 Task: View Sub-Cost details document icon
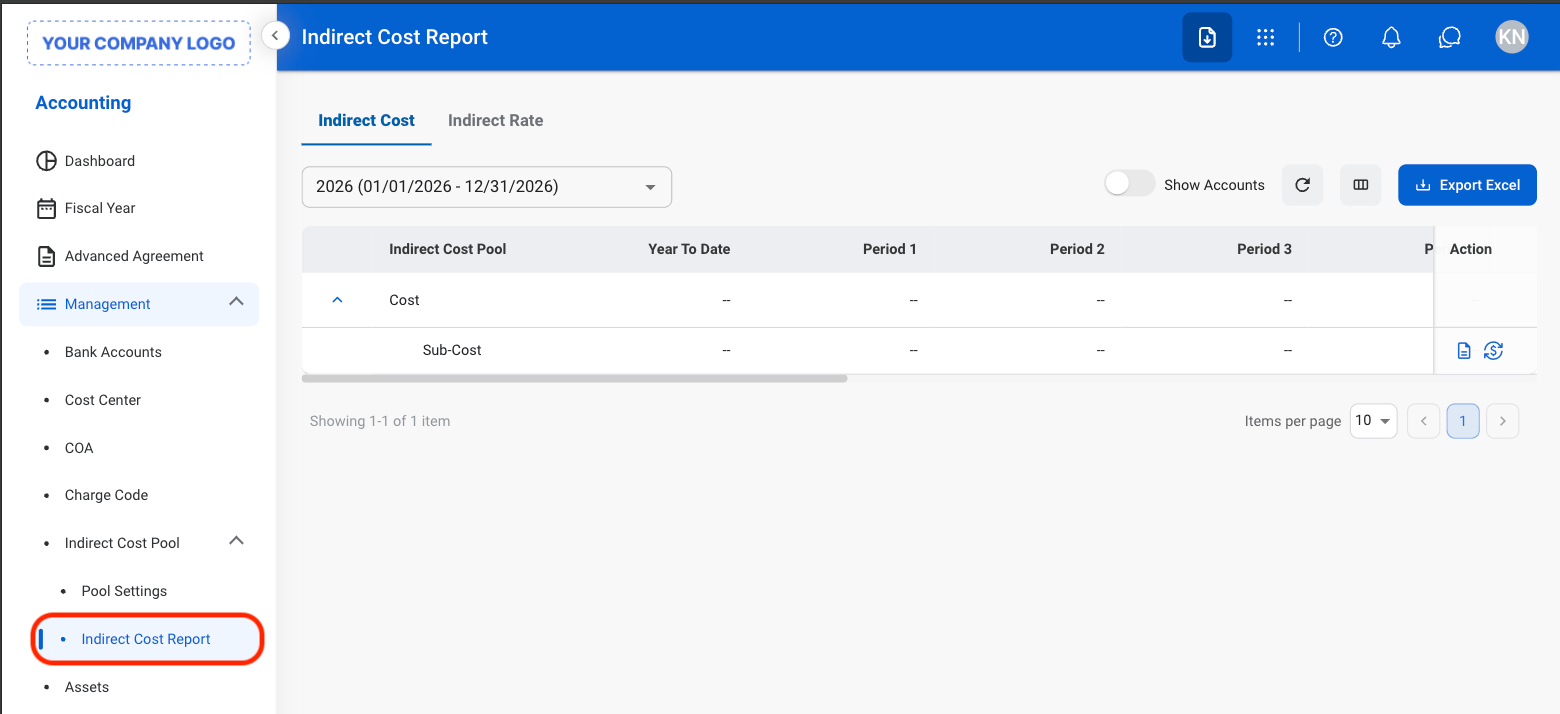tap(1464, 351)
